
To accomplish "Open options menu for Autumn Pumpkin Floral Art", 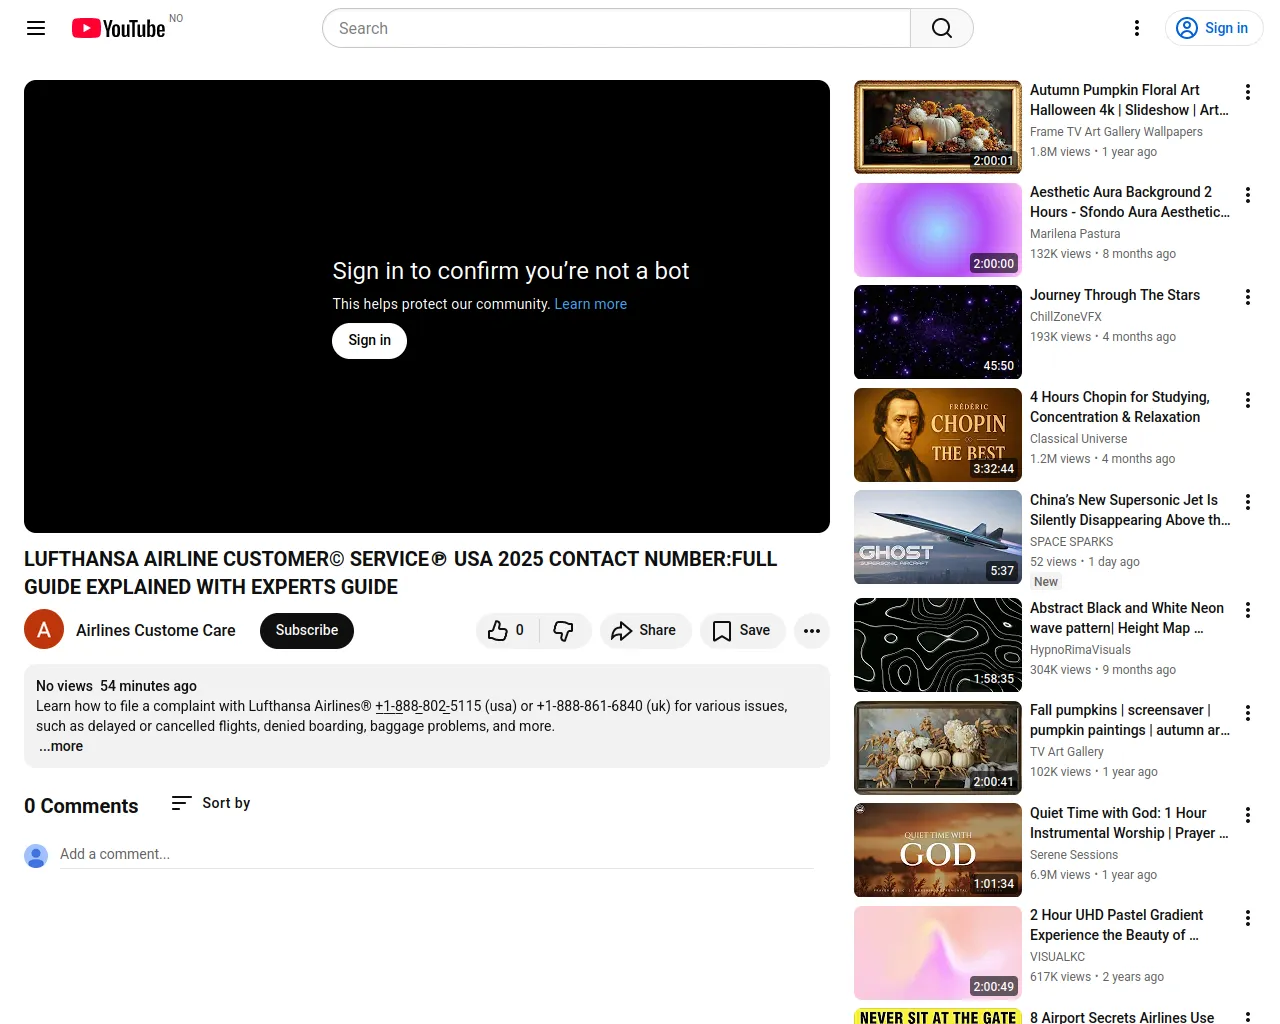I will (1247, 92).
